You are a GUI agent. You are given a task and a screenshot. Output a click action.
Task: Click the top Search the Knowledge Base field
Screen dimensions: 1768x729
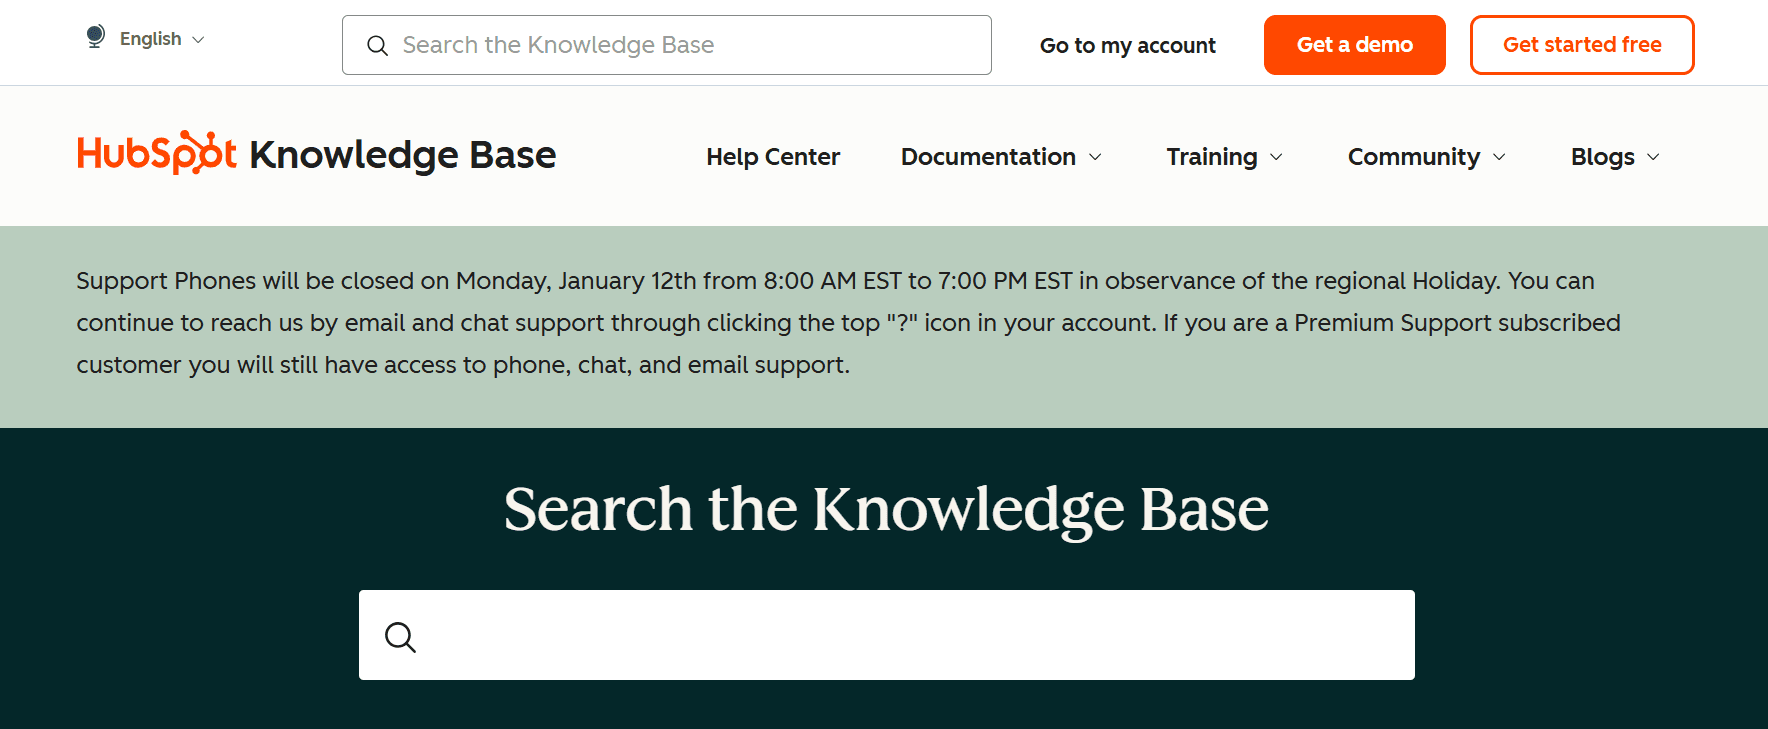tap(667, 45)
